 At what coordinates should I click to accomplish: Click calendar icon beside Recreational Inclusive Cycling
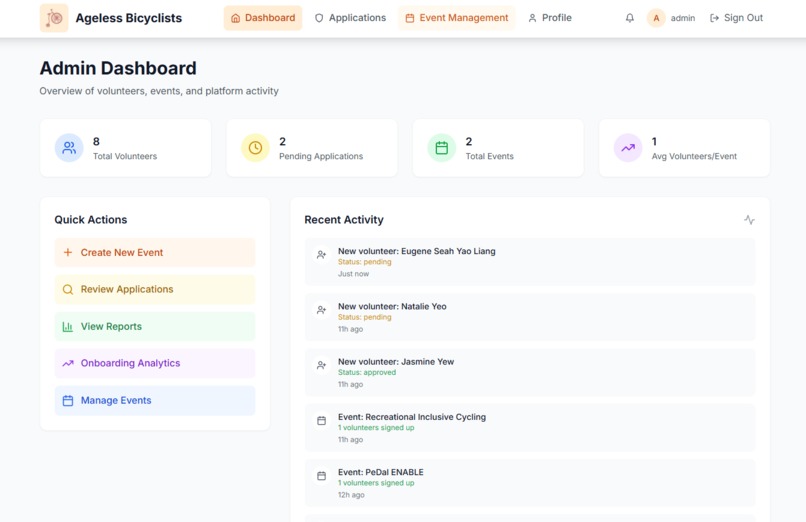pos(321,421)
